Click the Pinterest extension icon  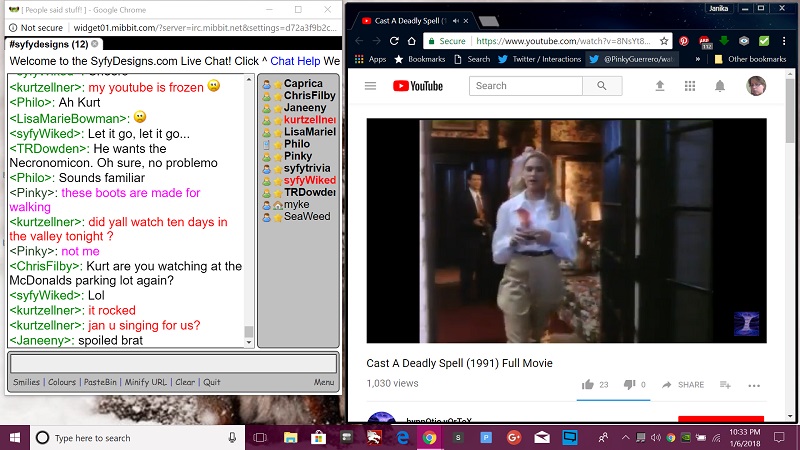[684, 41]
